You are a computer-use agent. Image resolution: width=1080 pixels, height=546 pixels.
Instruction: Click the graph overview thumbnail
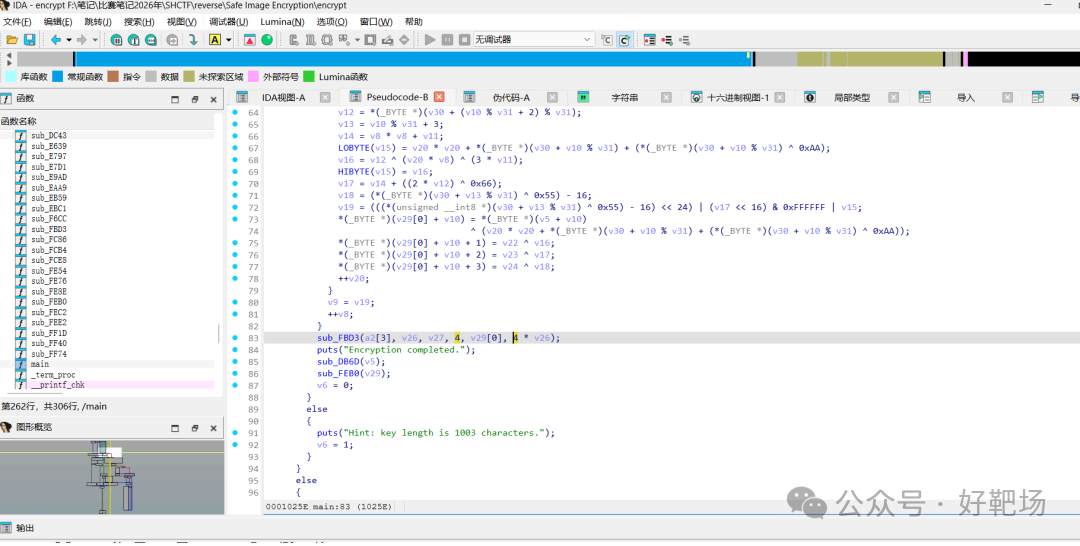[112, 478]
